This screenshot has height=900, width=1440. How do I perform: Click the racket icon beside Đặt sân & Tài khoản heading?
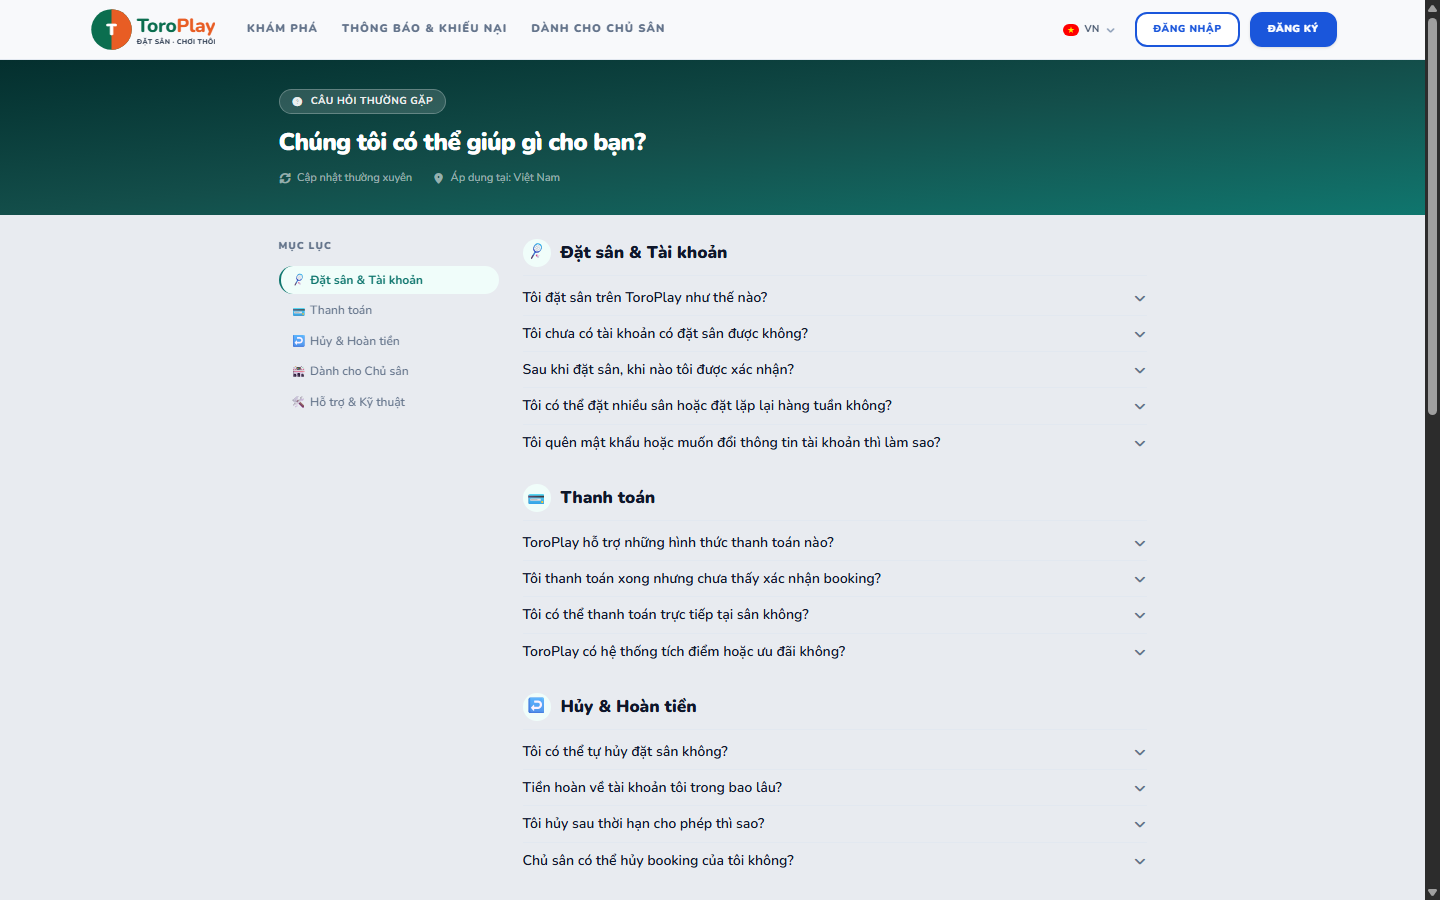[537, 252]
